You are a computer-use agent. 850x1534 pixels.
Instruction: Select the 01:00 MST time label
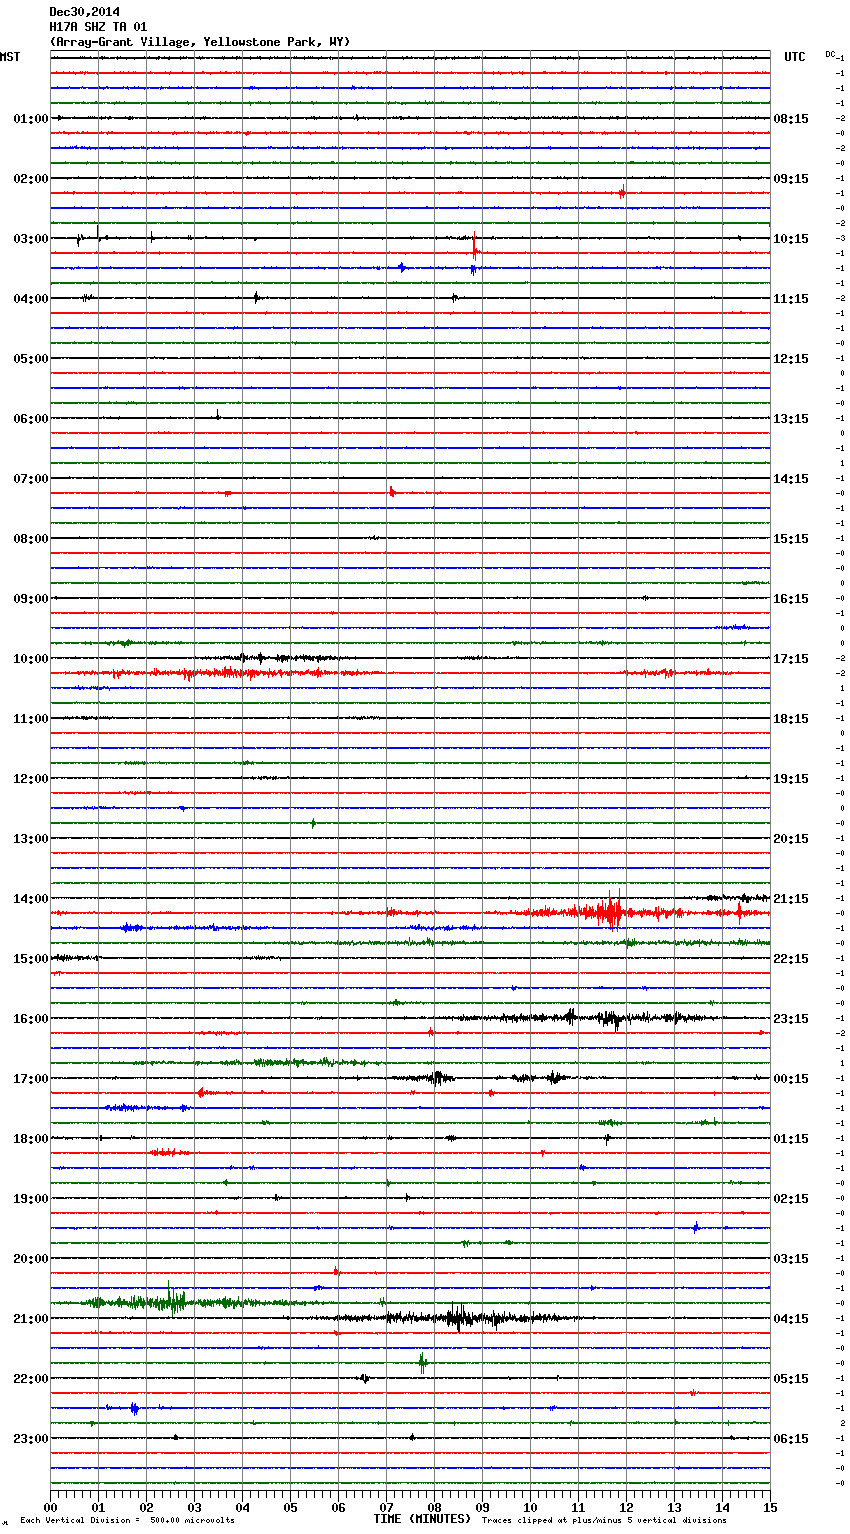pyautogui.click(x=30, y=119)
